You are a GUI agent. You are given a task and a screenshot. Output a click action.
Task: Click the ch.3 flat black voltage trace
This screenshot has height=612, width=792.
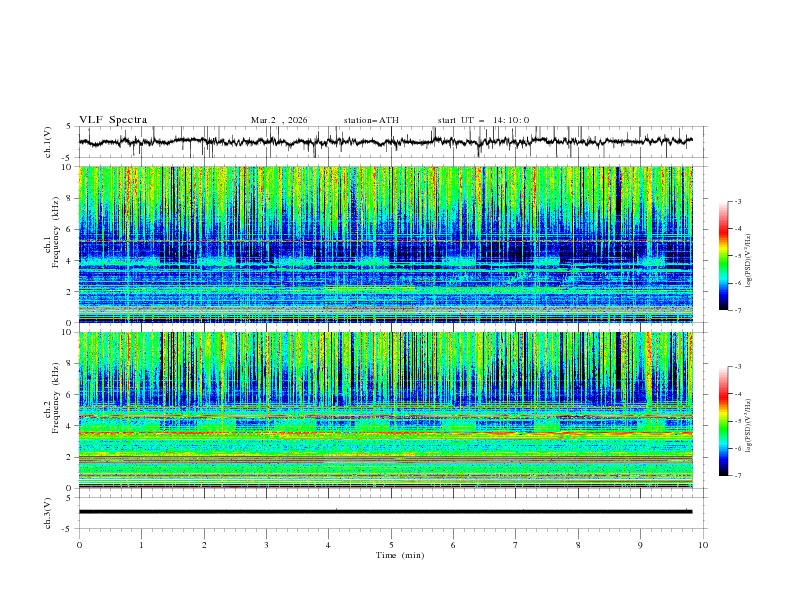pos(385,512)
